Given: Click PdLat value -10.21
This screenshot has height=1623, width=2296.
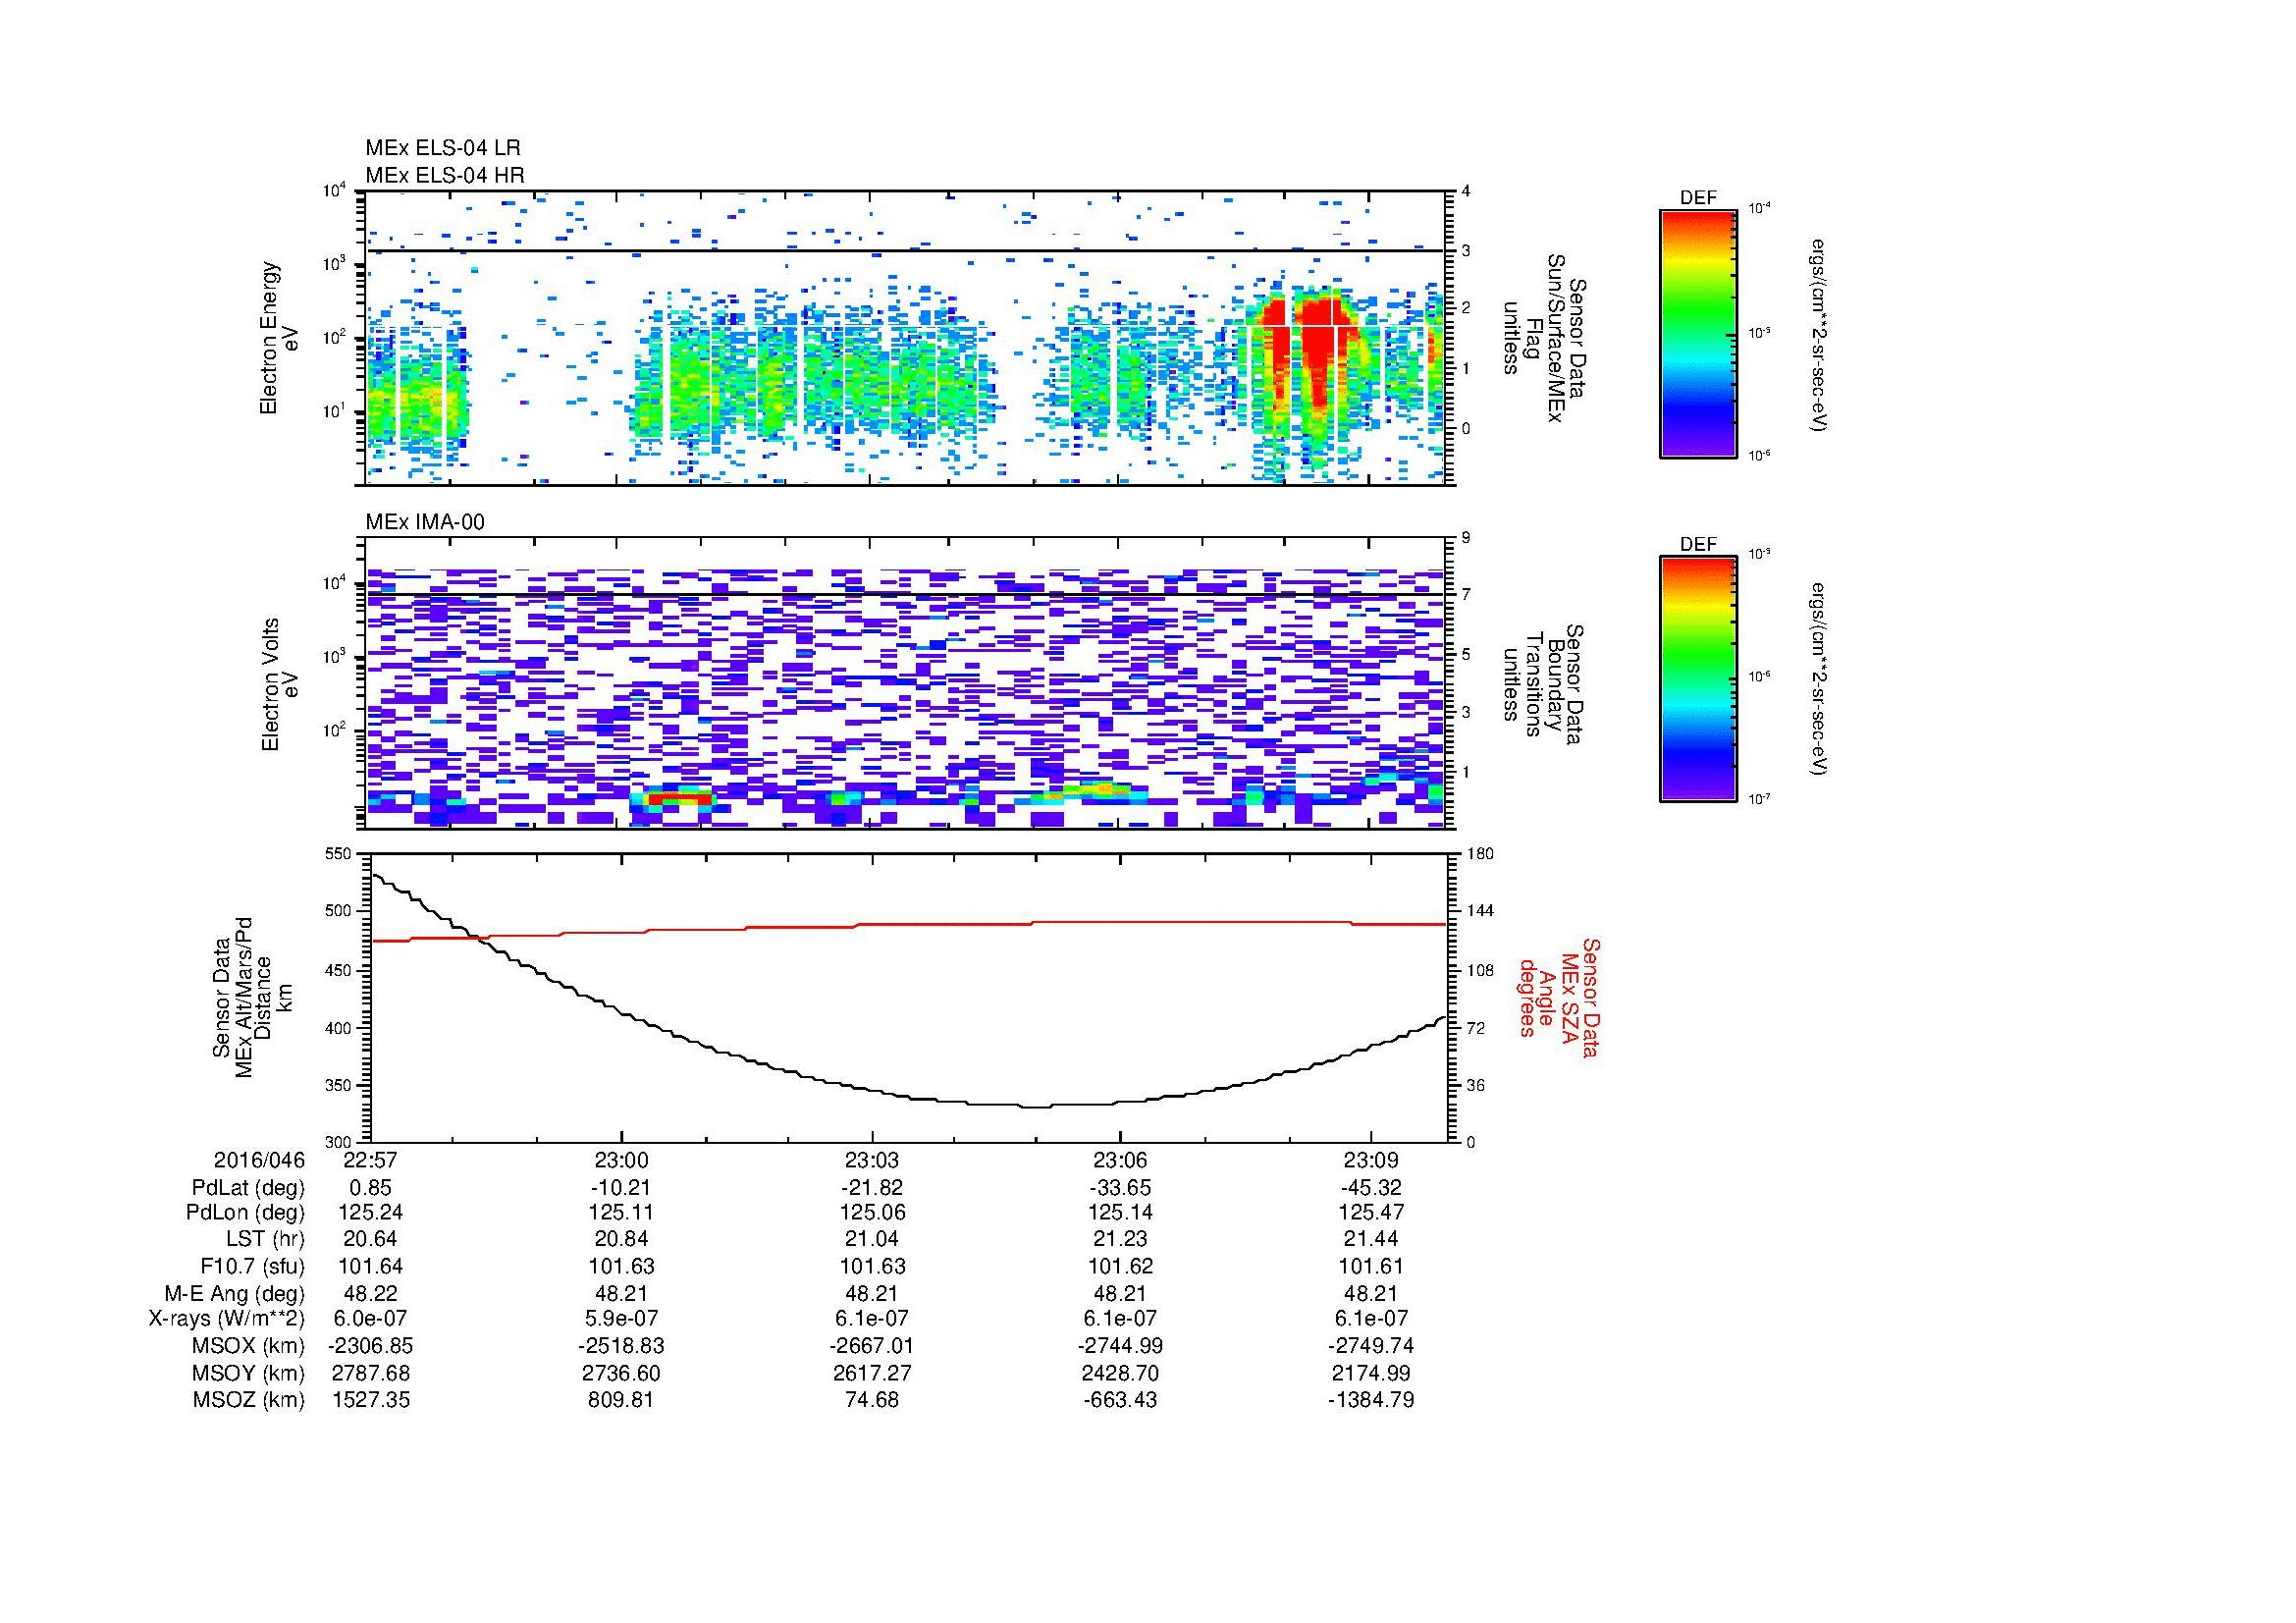Looking at the screenshot, I should click(x=621, y=1188).
